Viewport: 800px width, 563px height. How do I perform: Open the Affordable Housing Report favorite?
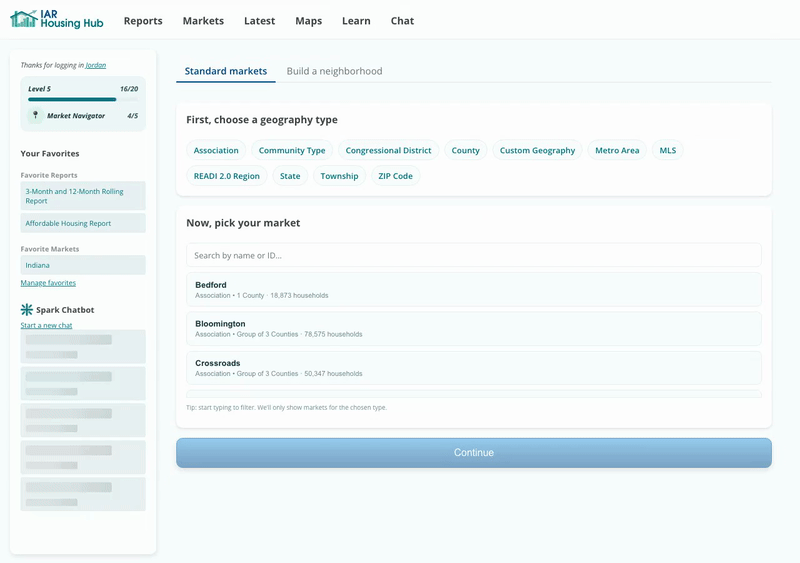coord(83,223)
